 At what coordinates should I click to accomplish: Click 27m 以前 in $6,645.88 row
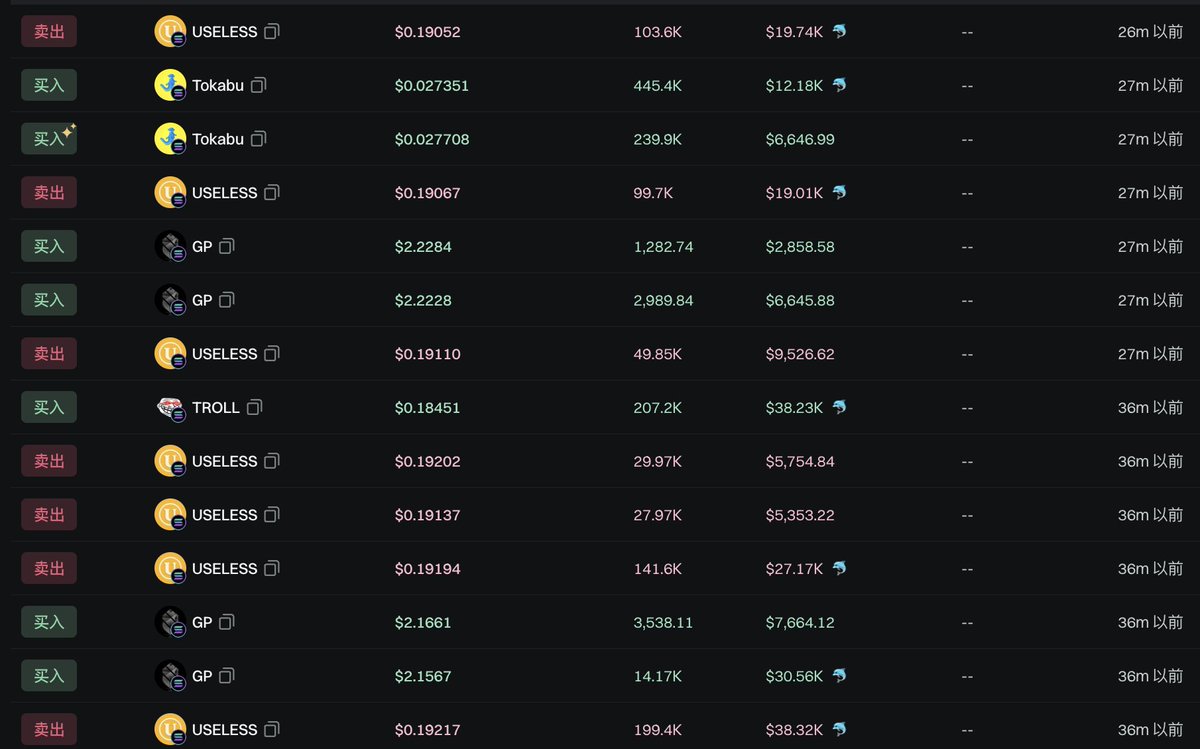click(1150, 300)
